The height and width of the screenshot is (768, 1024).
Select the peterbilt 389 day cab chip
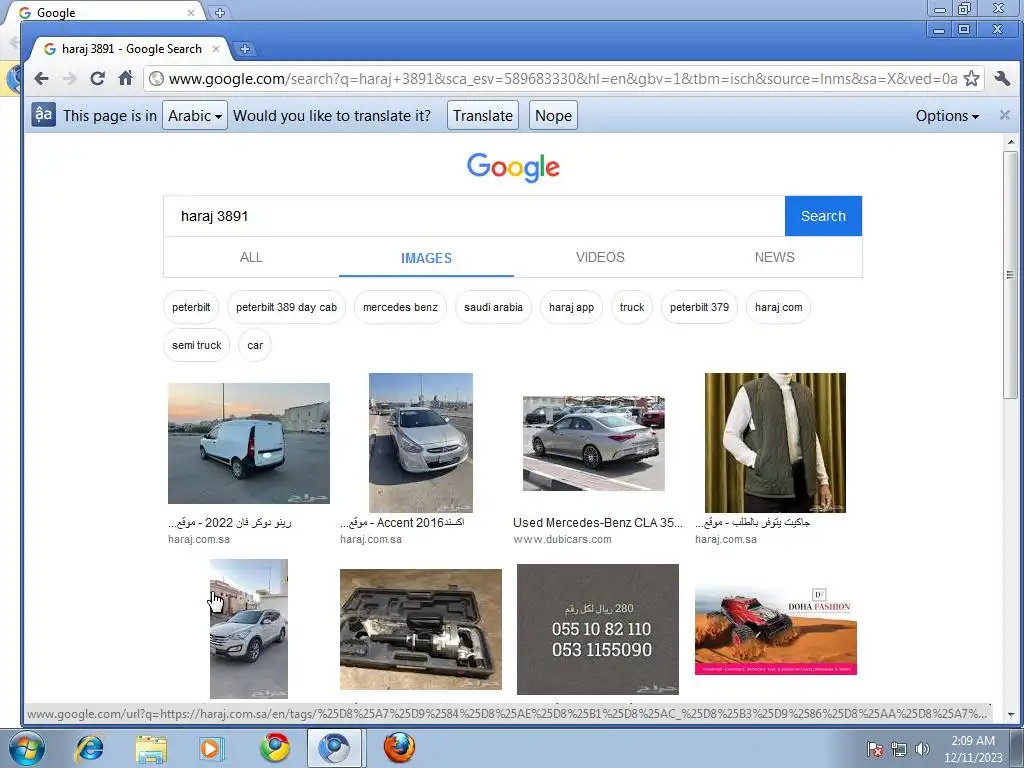click(286, 307)
